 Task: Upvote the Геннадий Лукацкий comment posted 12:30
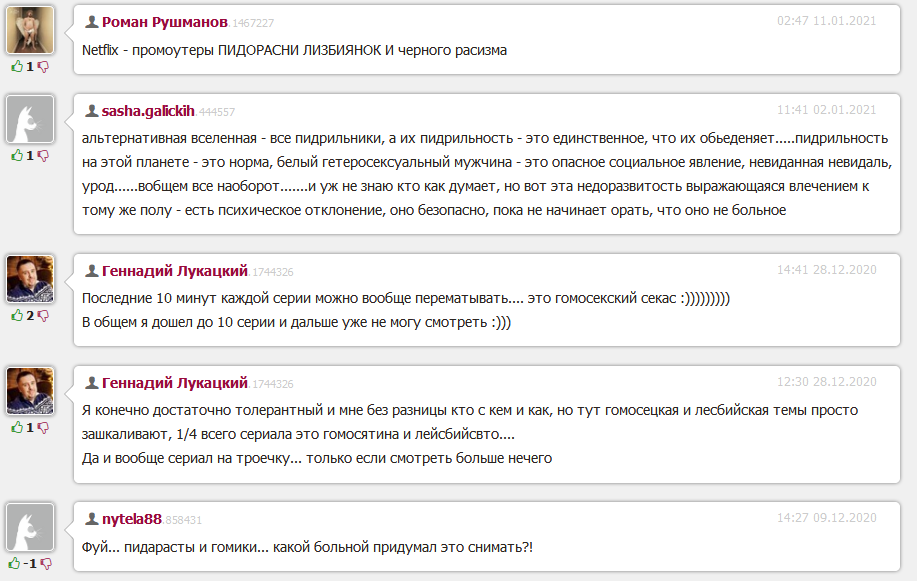[17, 428]
